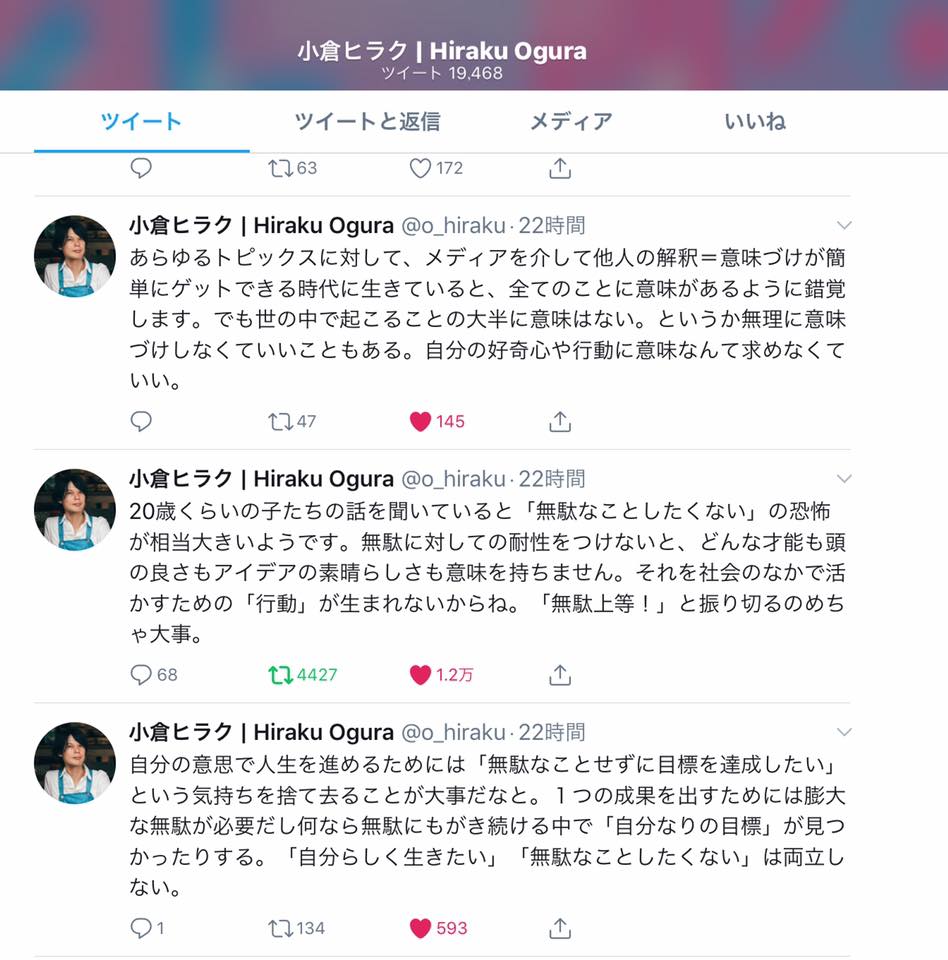Screen dimensions: 948x960
Task: Unlike the tweet with 1.2万 likes
Action: (x=420, y=675)
